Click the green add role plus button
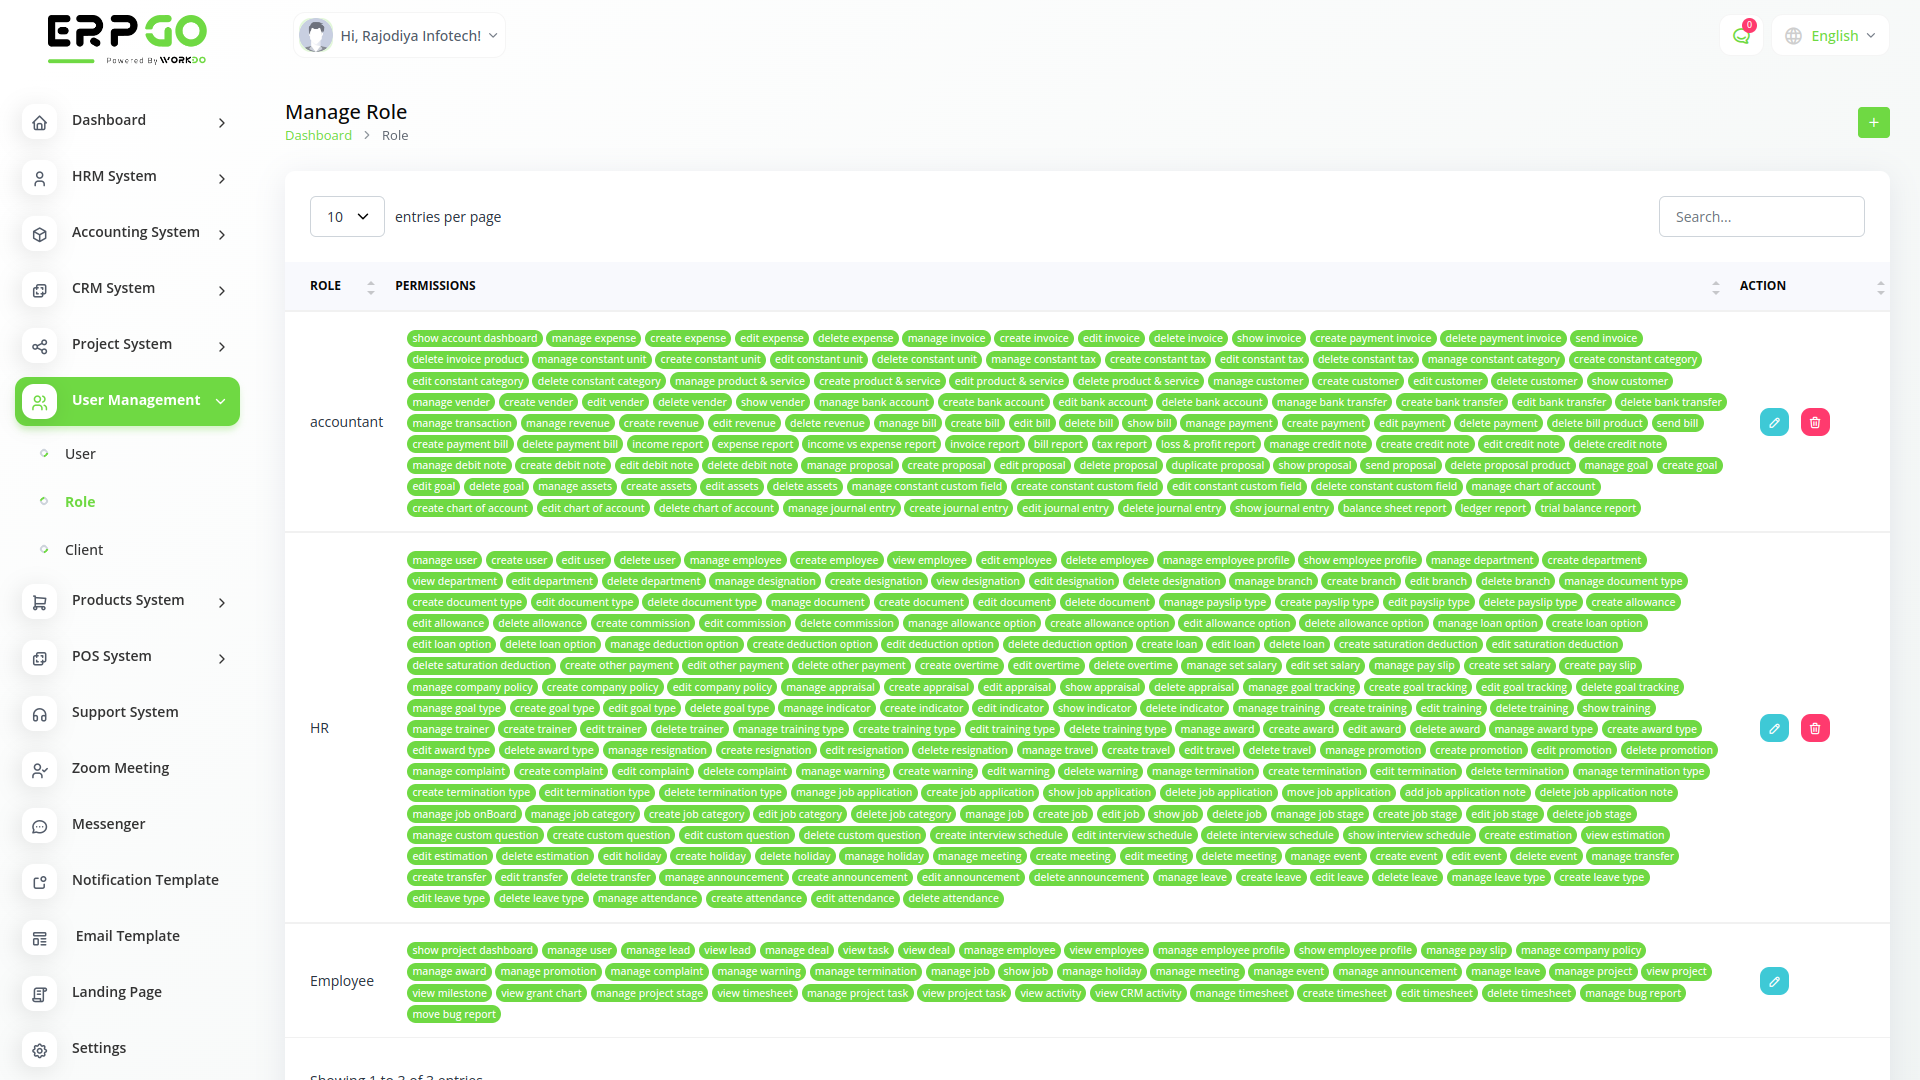This screenshot has height=1080, width=1920. coord(1873,122)
